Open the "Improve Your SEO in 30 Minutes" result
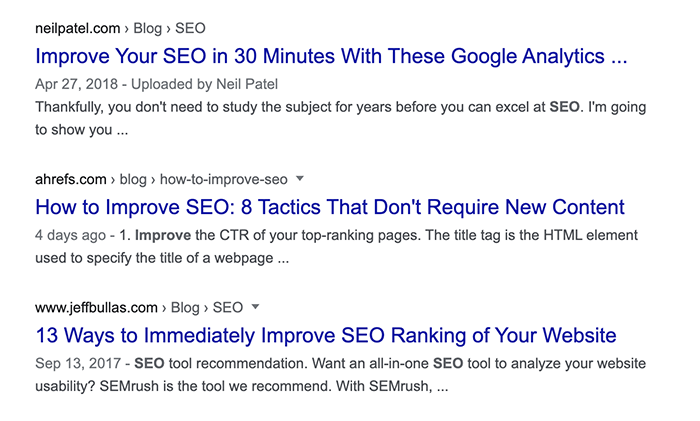This screenshot has width=700, height=421. coord(331,56)
